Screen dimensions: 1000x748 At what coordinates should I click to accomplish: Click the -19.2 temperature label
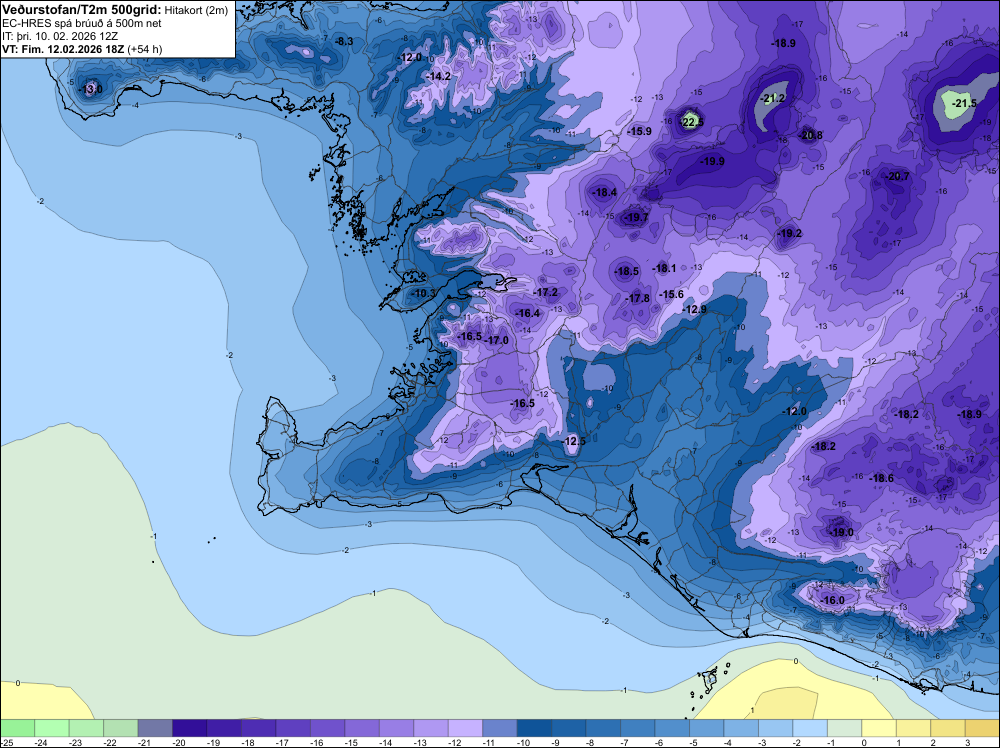(x=790, y=233)
